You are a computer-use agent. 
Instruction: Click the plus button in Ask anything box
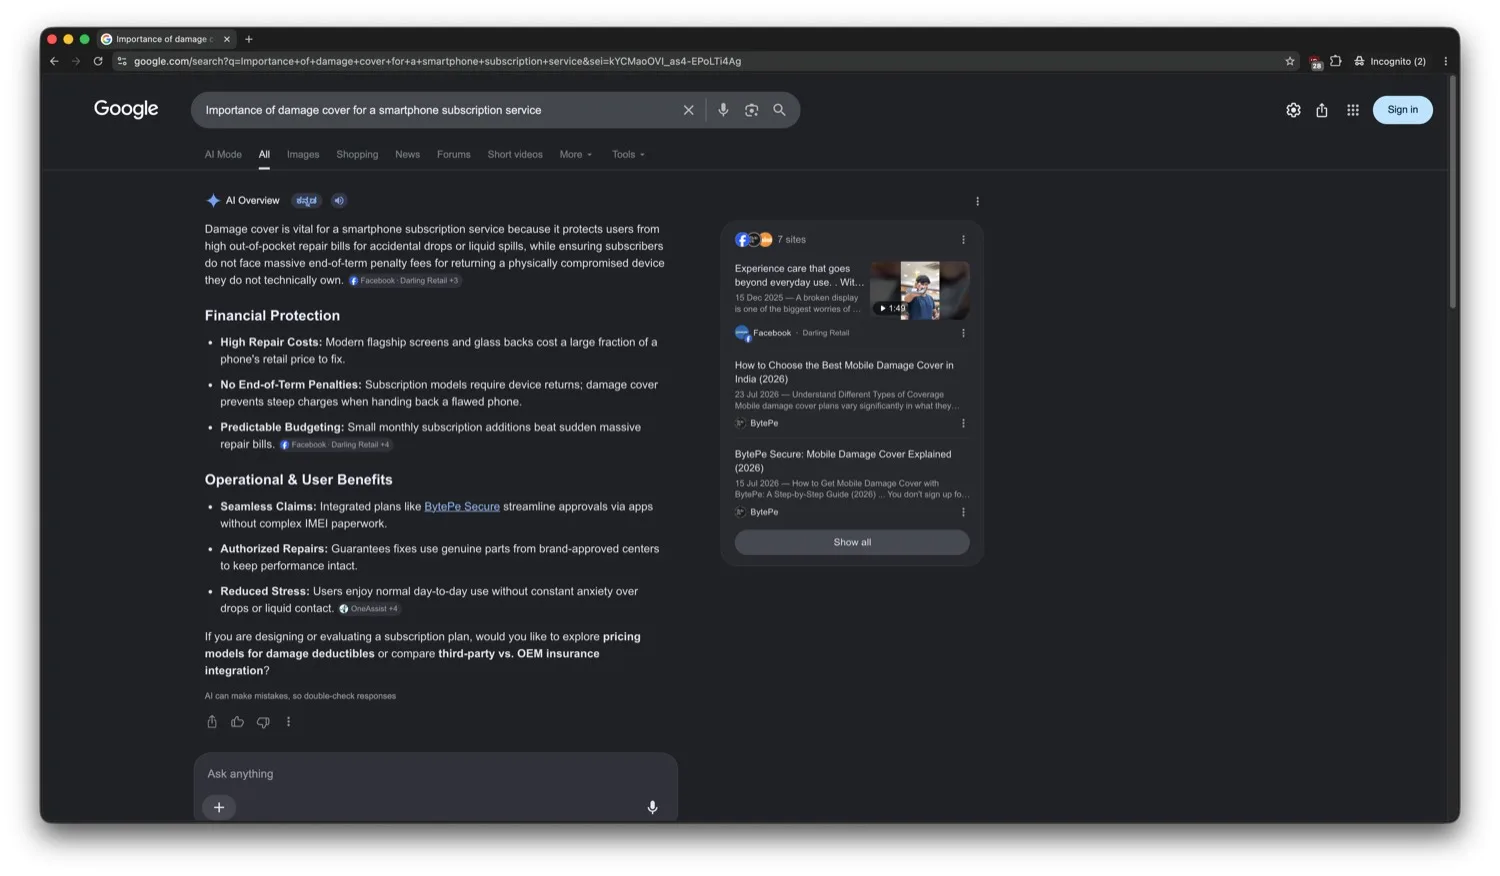[219, 807]
